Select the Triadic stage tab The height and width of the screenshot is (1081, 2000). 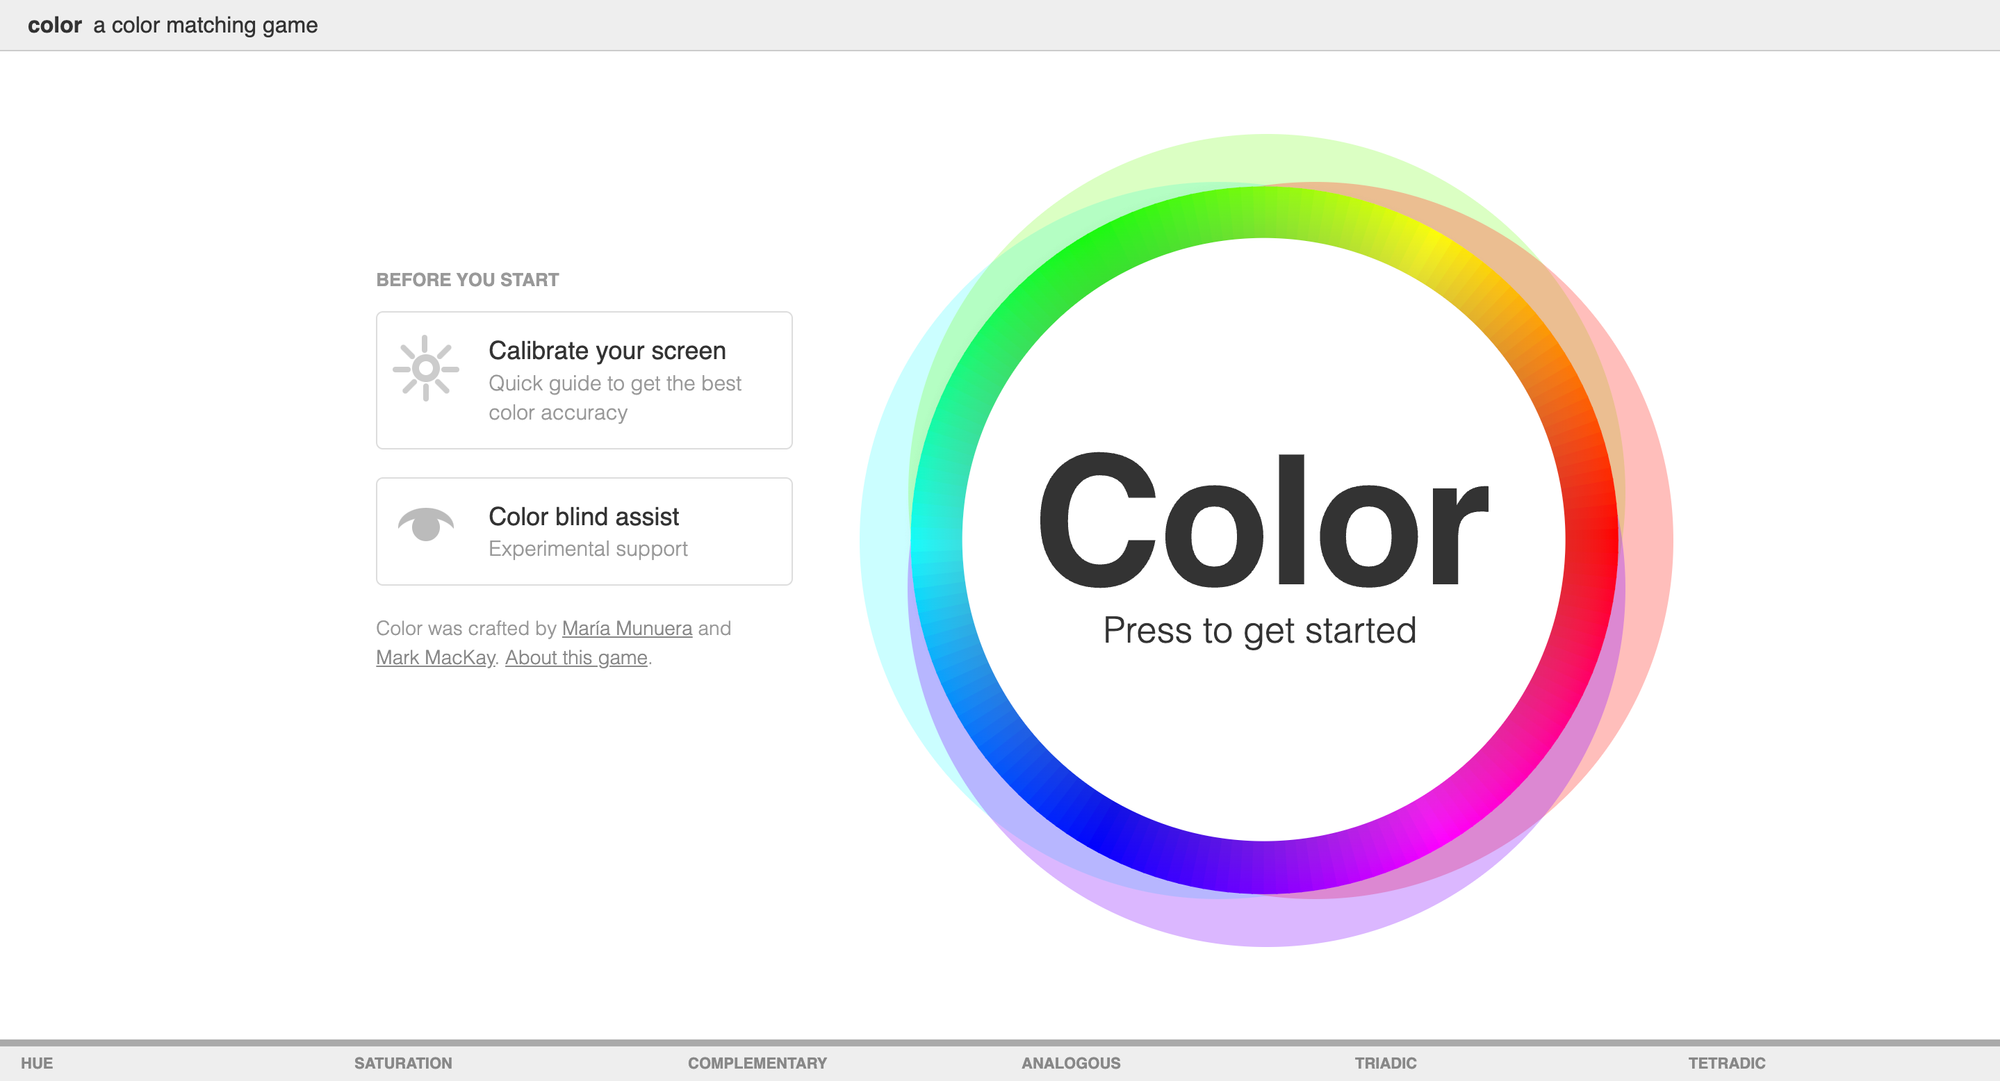click(1385, 1063)
